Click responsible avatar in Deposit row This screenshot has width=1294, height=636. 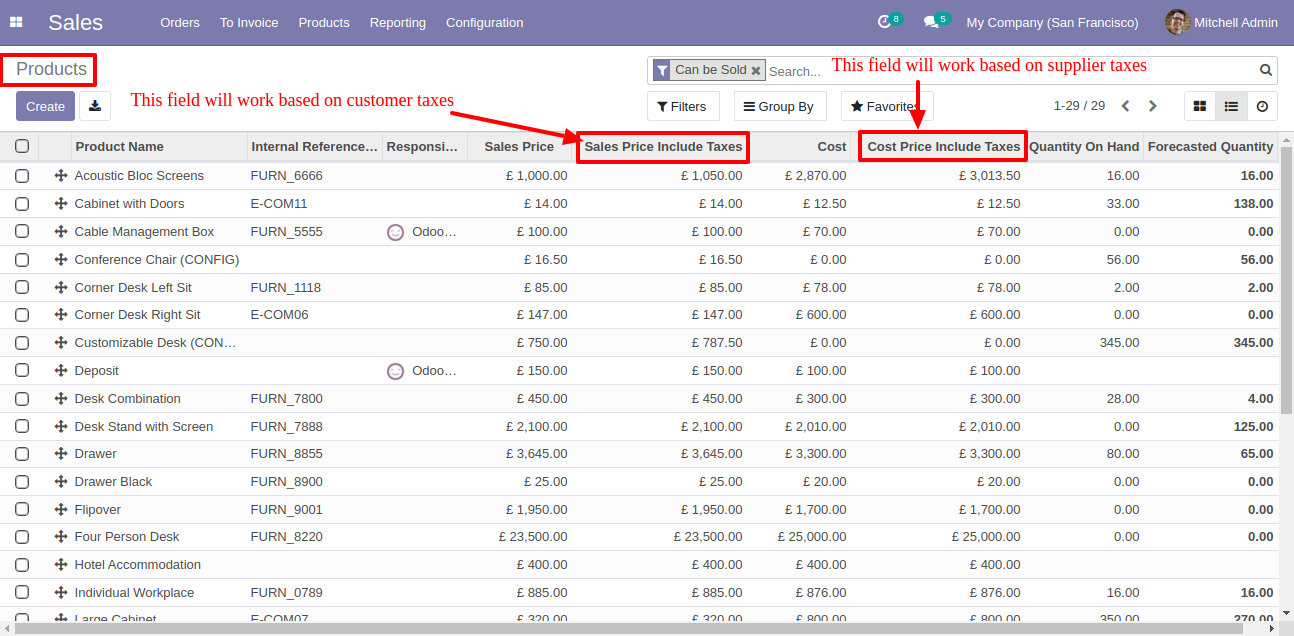[x=396, y=371]
